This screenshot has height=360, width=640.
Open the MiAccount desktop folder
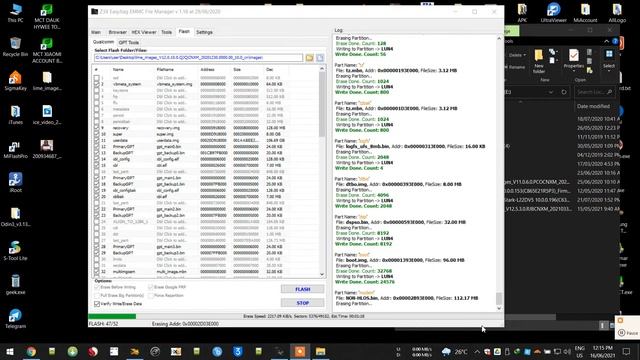coord(585,12)
